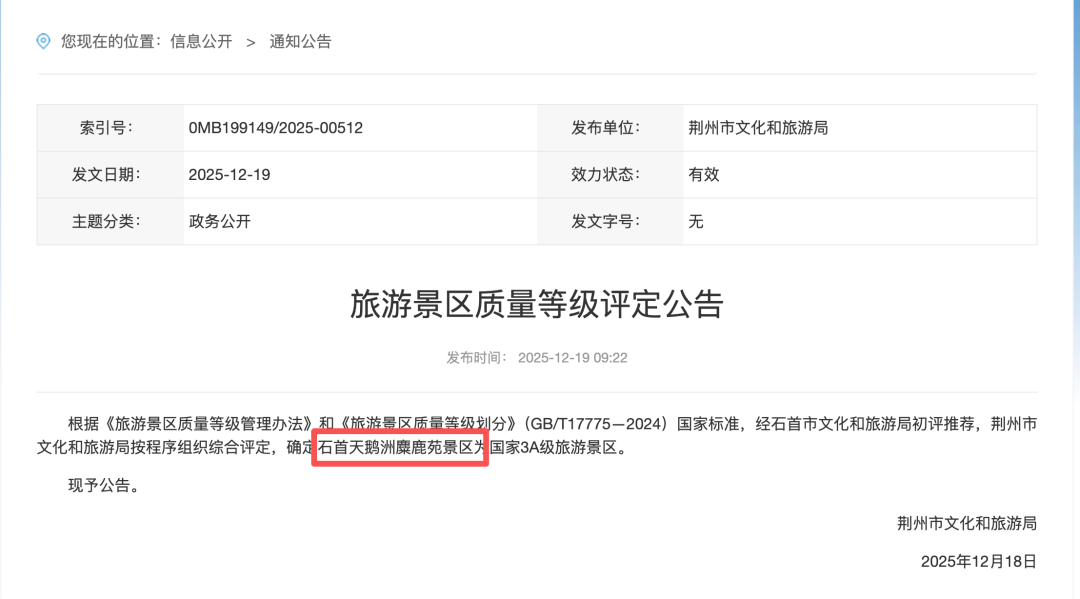
Task: Go to the 通知公告 breadcrumb section
Action: coord(300,41)
